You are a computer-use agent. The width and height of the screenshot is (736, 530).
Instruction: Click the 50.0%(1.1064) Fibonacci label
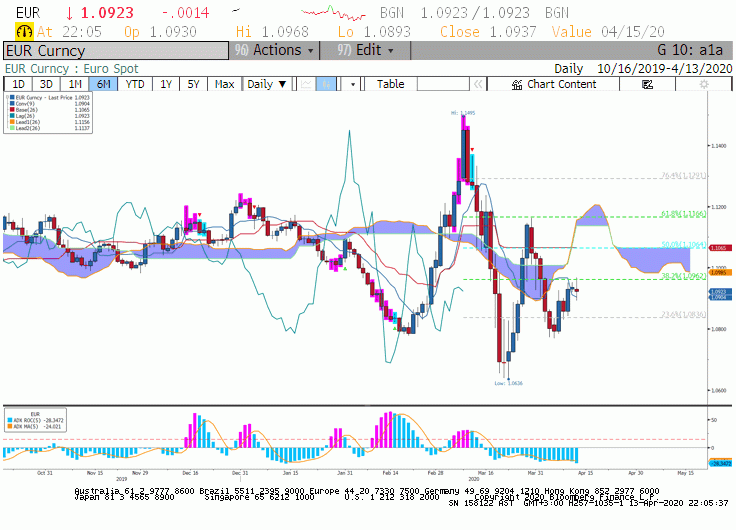(683, 245)
